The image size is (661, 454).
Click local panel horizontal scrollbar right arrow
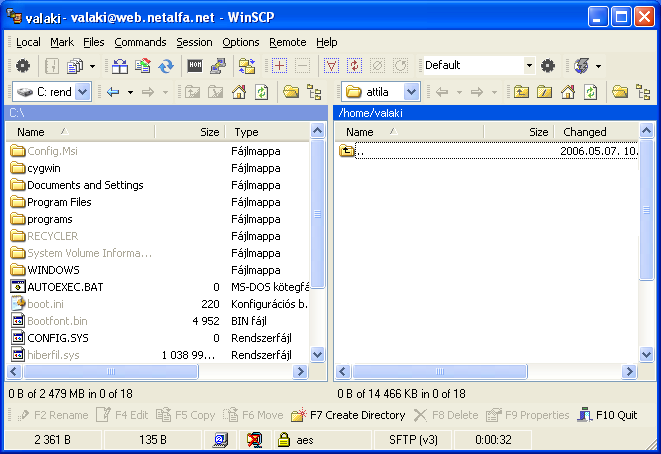click(x=301, y=371)
